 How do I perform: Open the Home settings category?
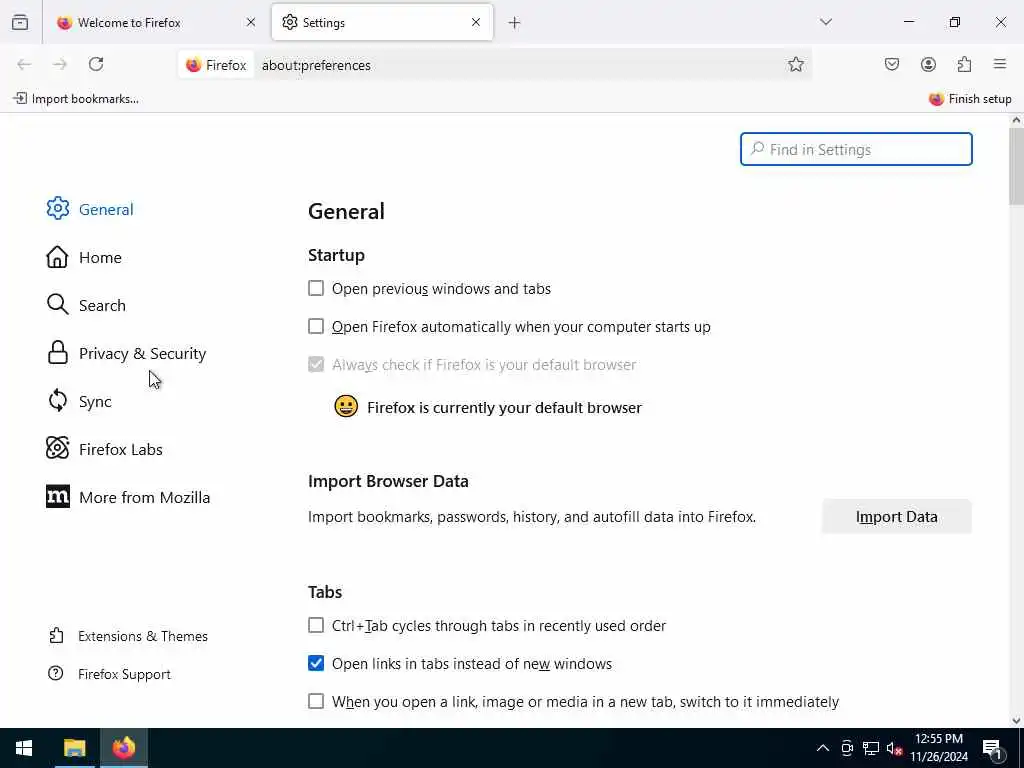click(x=100, y=257)
